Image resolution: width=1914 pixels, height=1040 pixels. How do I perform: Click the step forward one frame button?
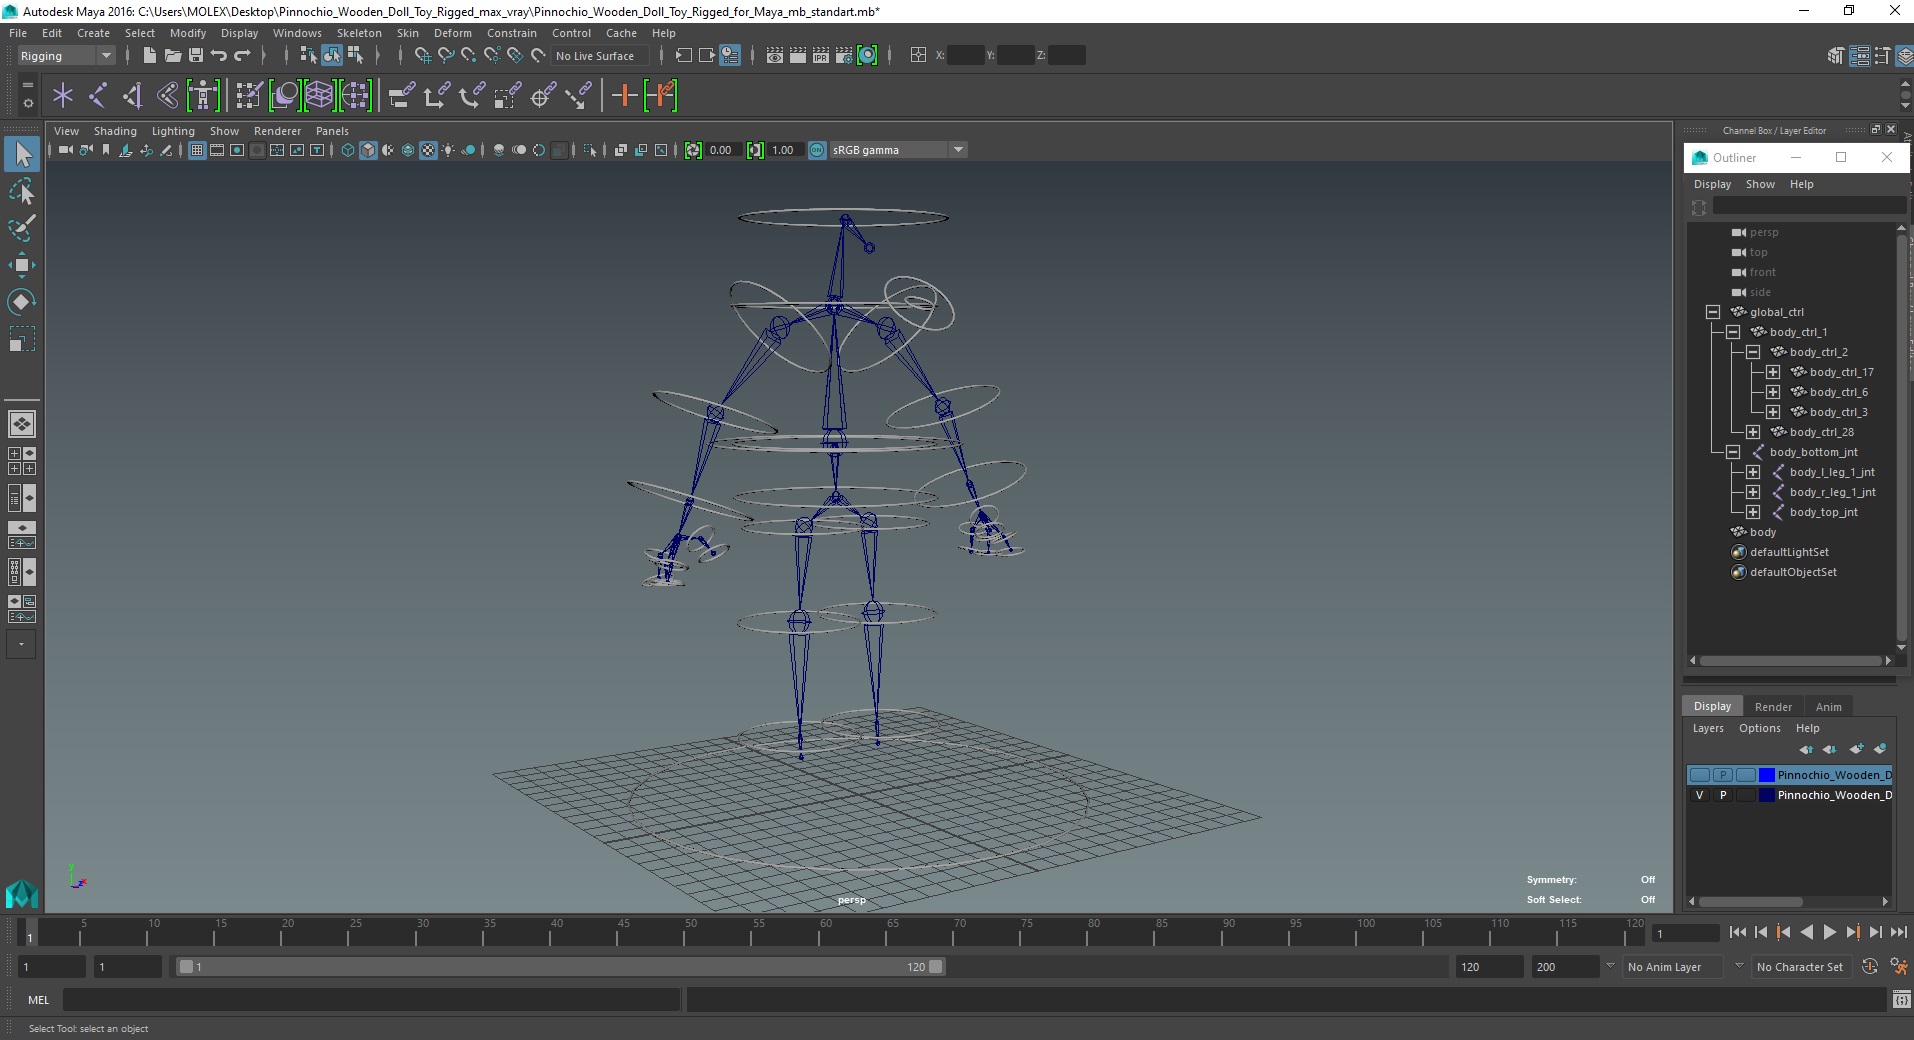tap(1875, 932)
